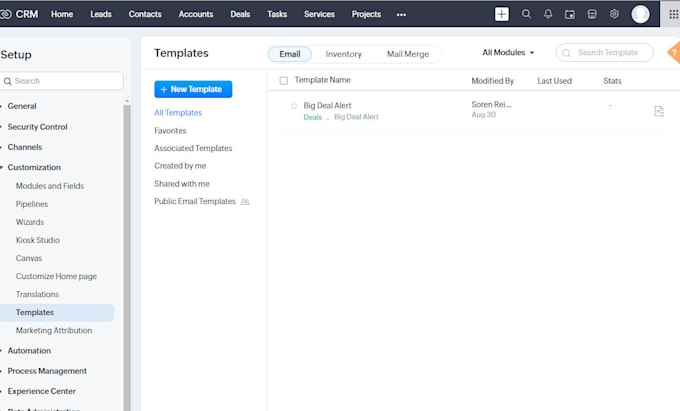Click the orange help question icon
This screenshot has width=680, height=411.
674,53
